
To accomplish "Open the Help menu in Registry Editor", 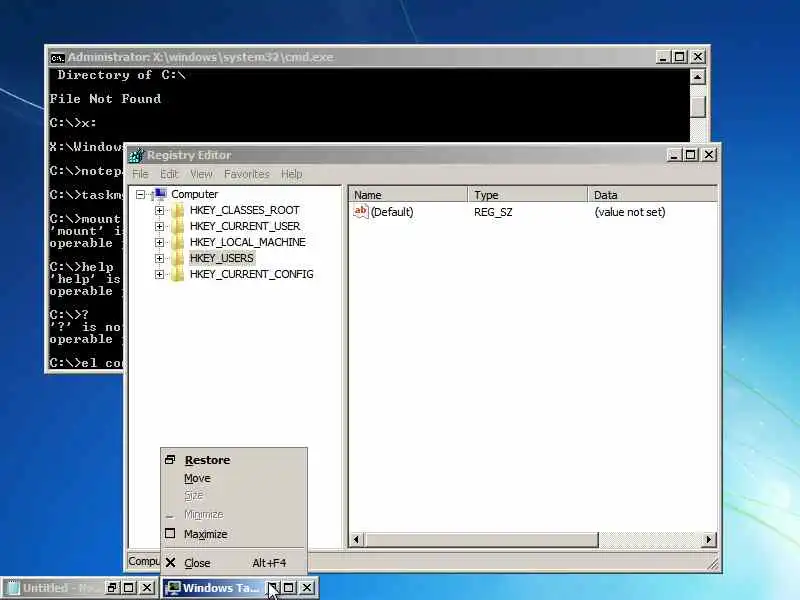I will 291,174.
